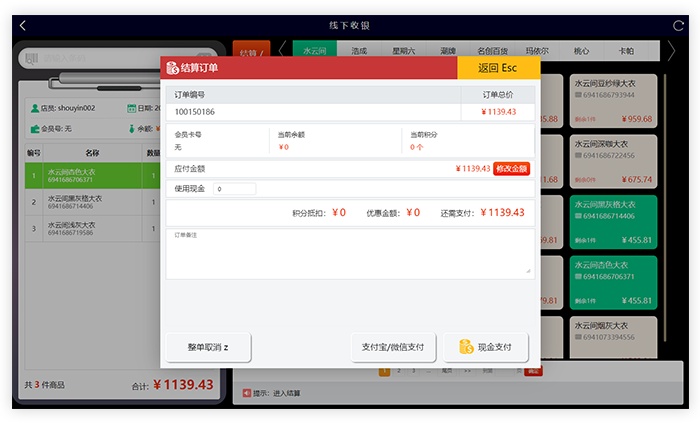Screen dimensions: 700x424
Task: Open the 名创百货 category tab
Action: coord(492,50)
